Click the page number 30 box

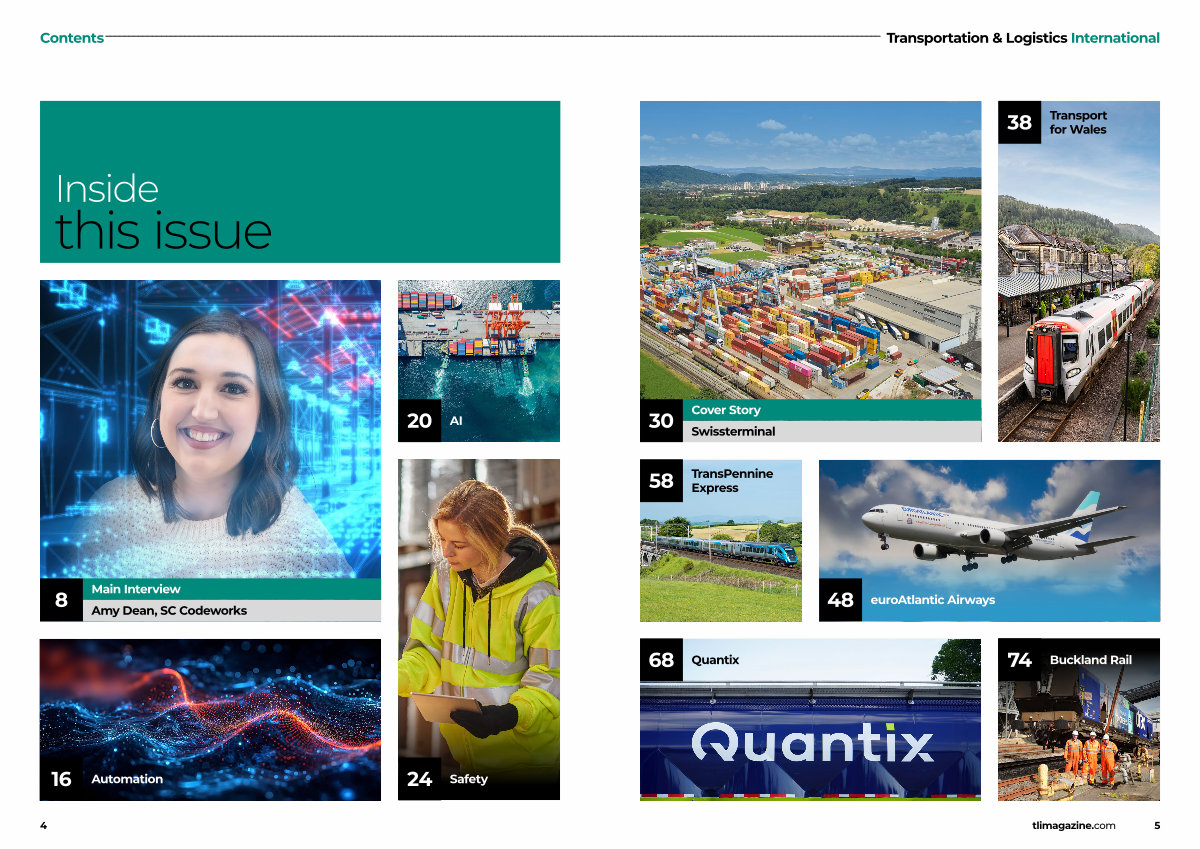coord(661,421)
